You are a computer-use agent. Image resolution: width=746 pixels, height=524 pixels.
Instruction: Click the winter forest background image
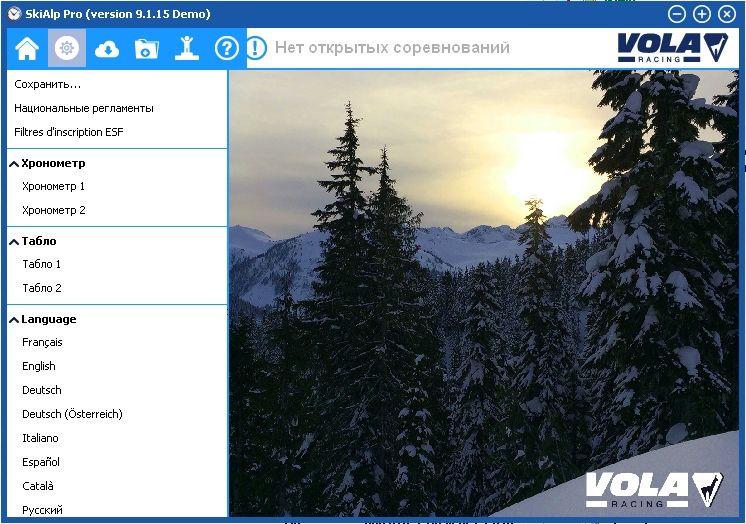click(x=484, y=294)
